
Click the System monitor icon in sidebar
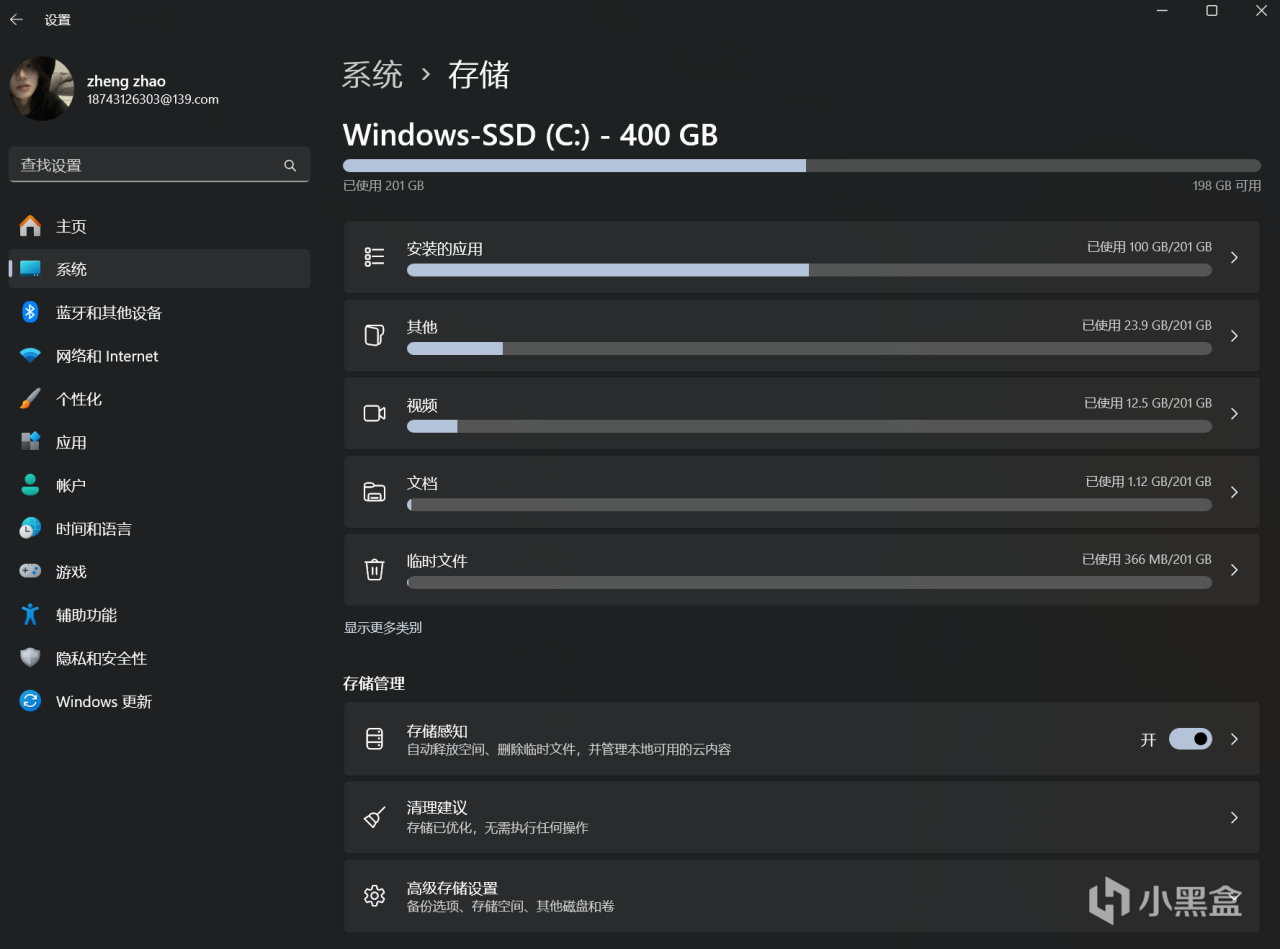point(31,269)
